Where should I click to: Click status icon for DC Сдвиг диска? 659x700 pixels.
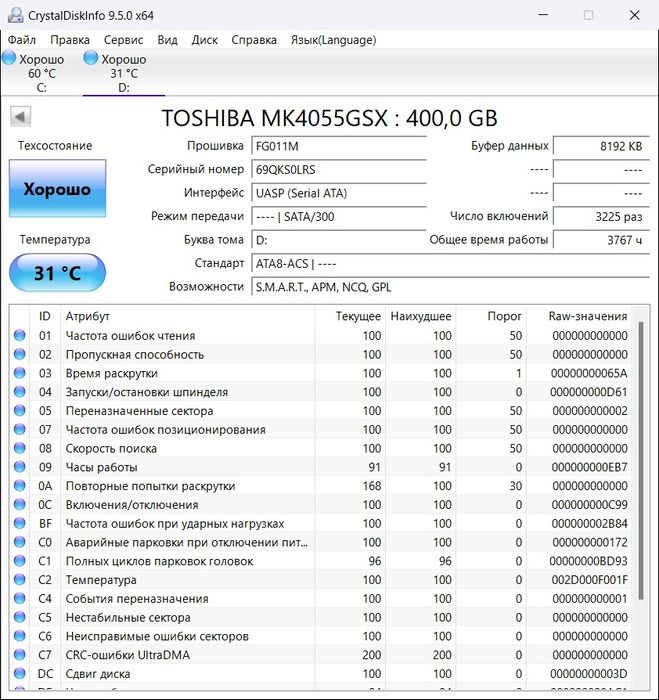pyautogui.click(x=20, y=673)
